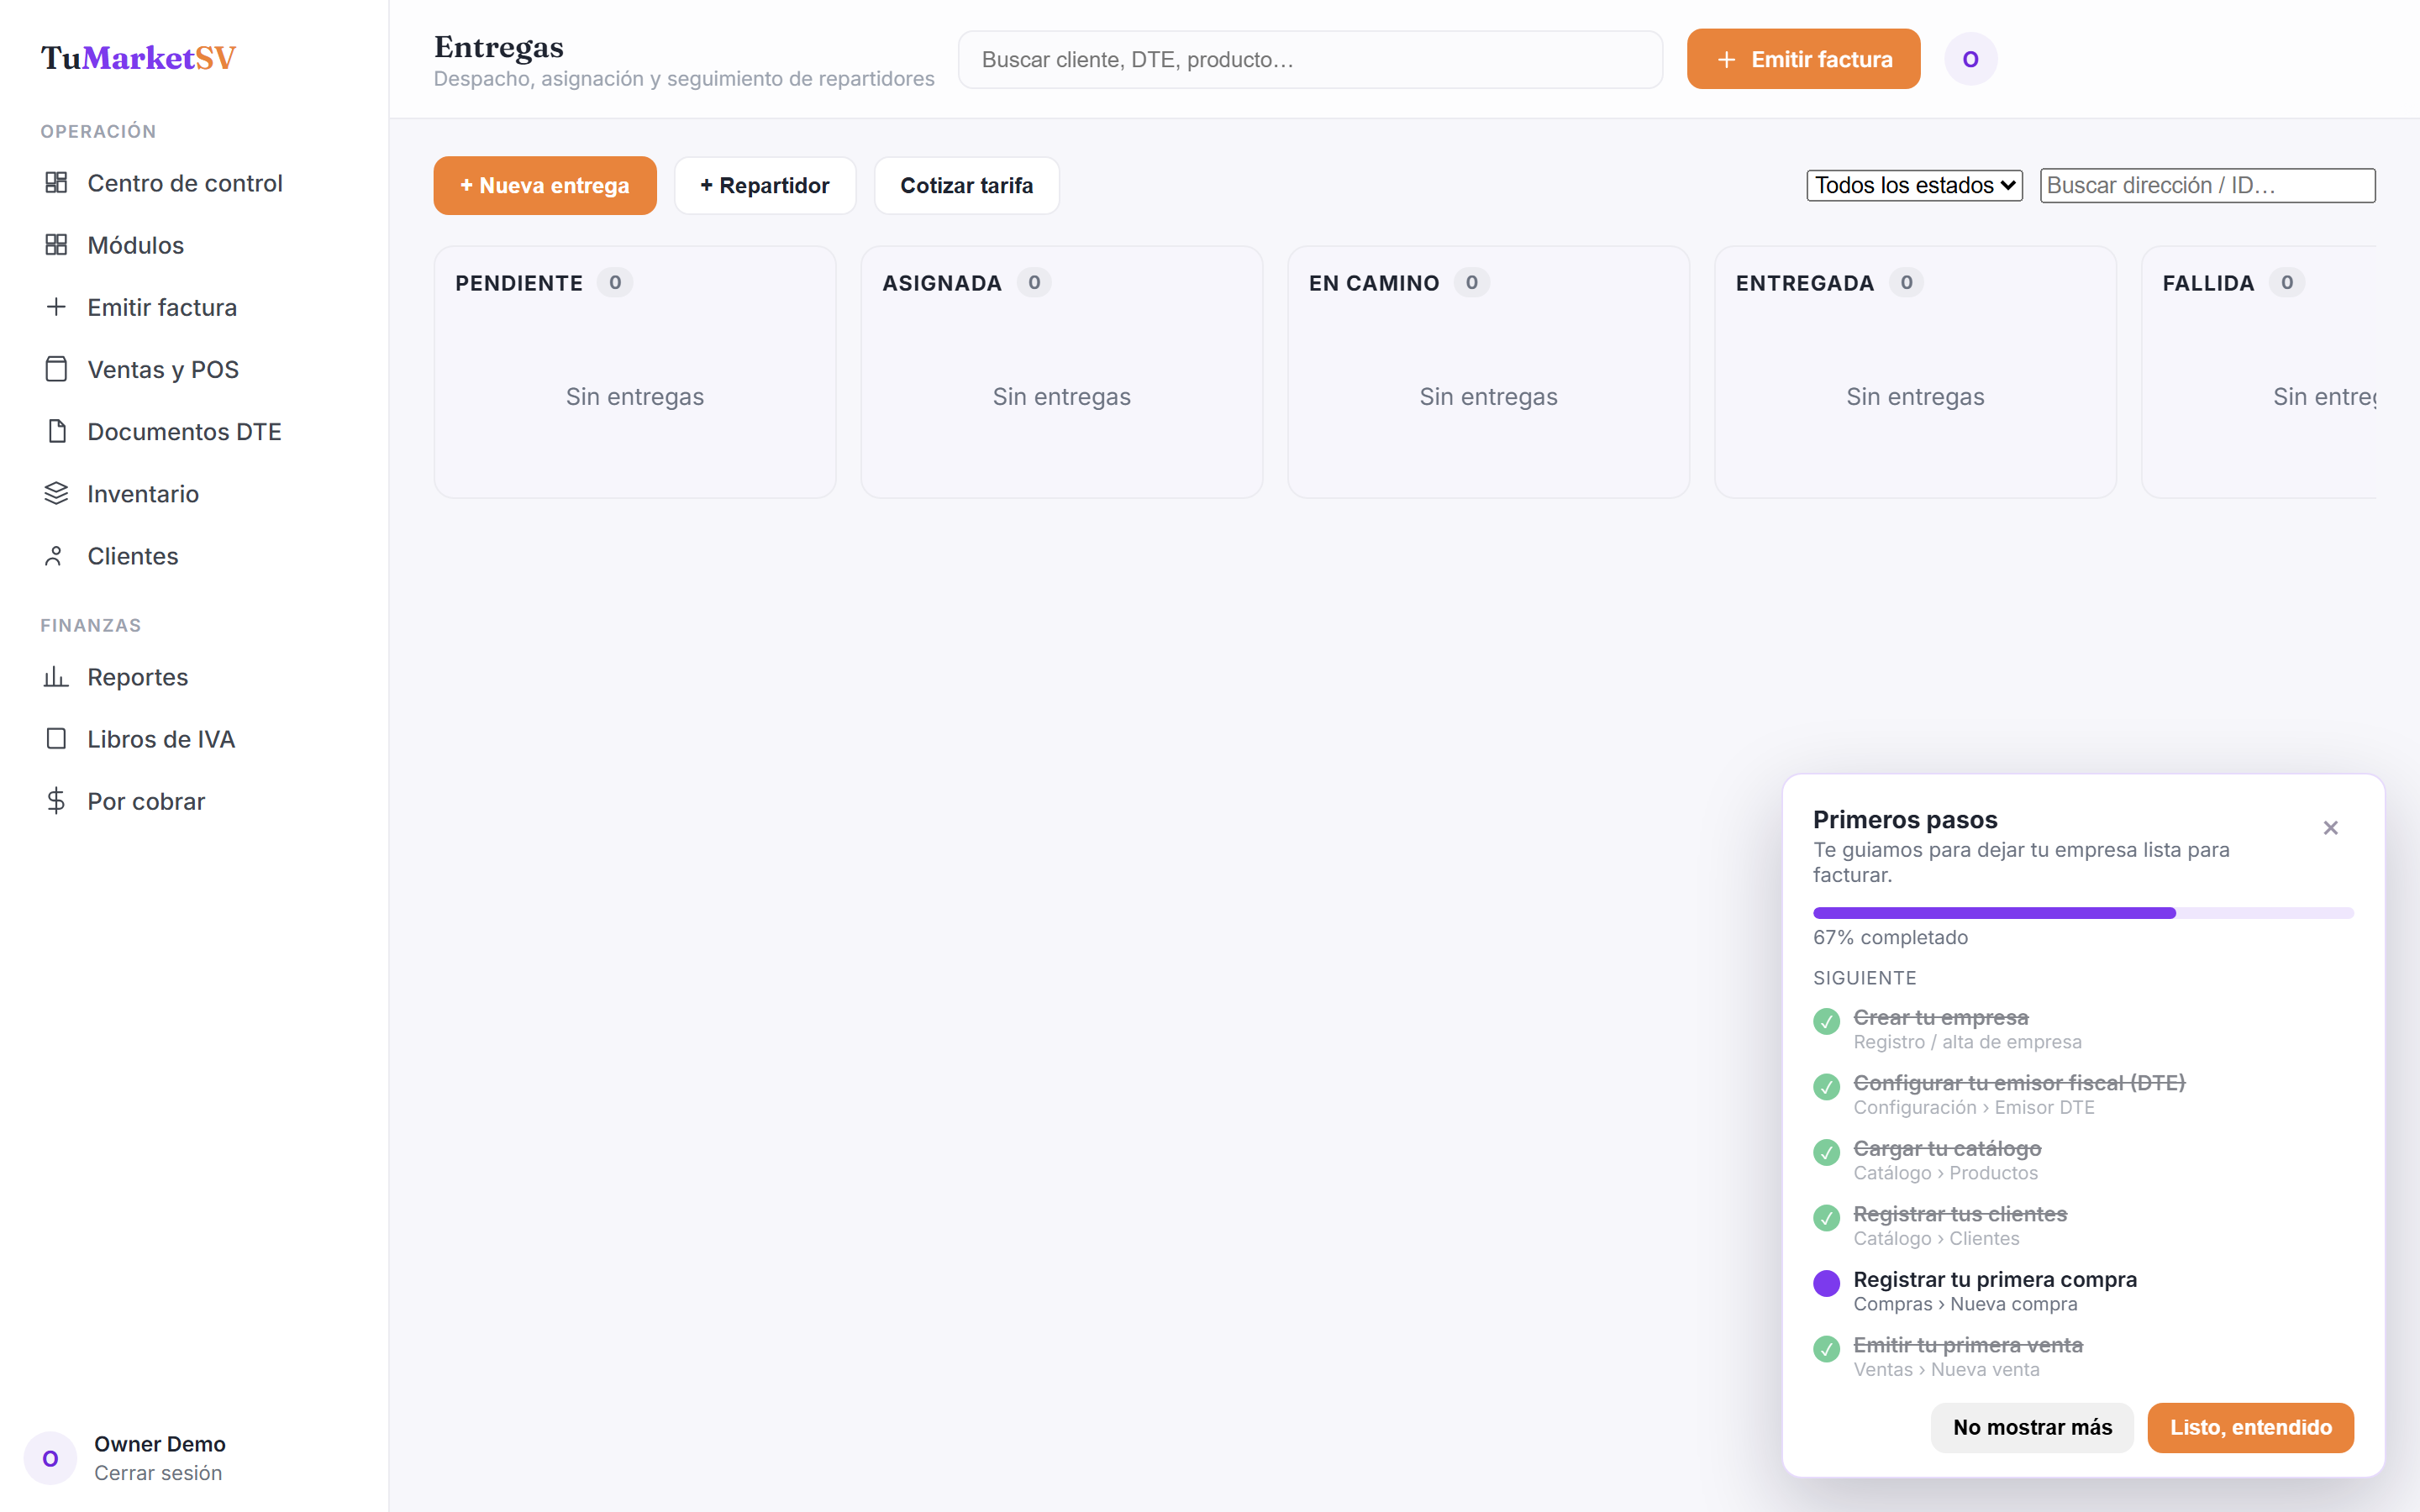Image resolution: width=2420 pixels, height=1512 pixels.
Task: Open Ventas y POS section
Action: tap(163, 369)
